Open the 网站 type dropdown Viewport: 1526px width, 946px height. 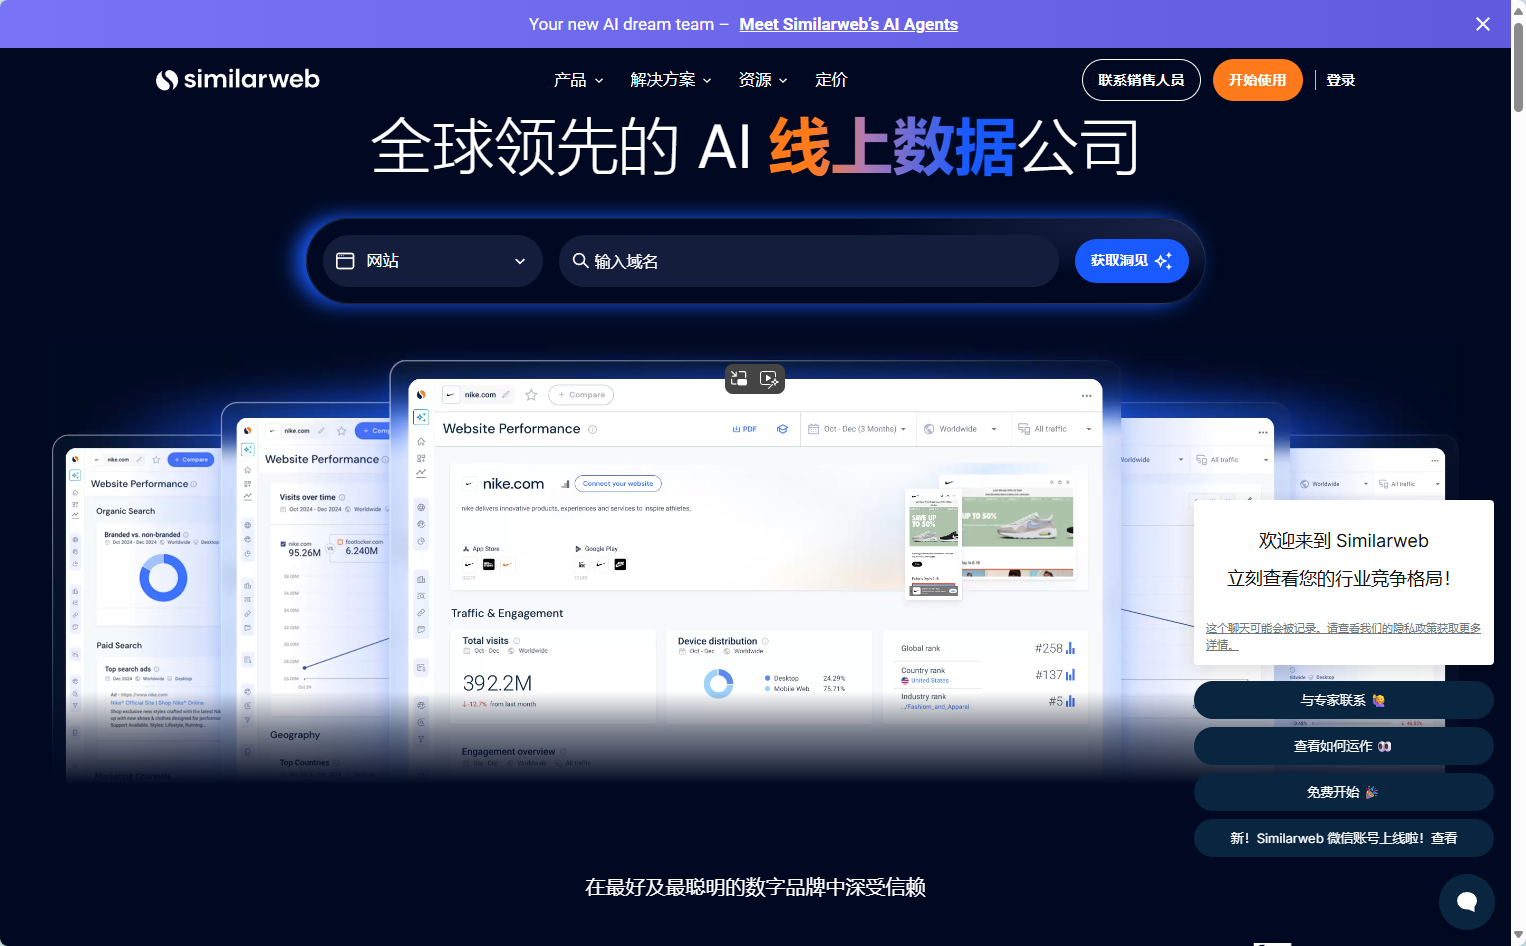point(432,261)
